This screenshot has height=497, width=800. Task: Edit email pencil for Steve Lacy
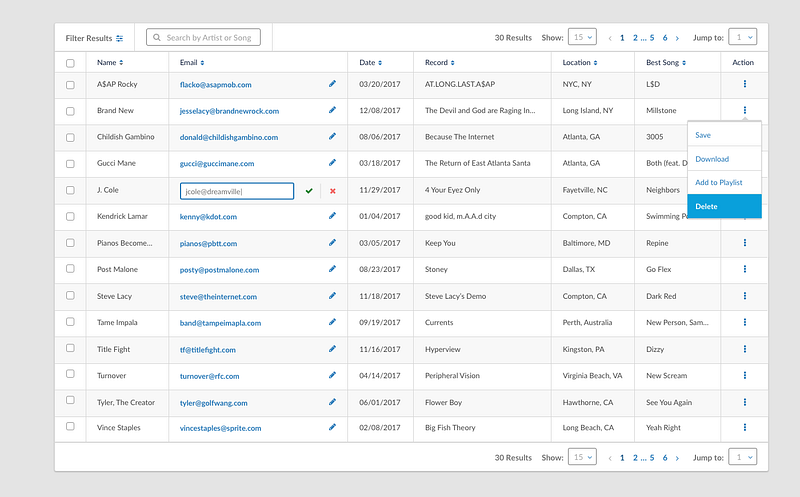(332, 295)
